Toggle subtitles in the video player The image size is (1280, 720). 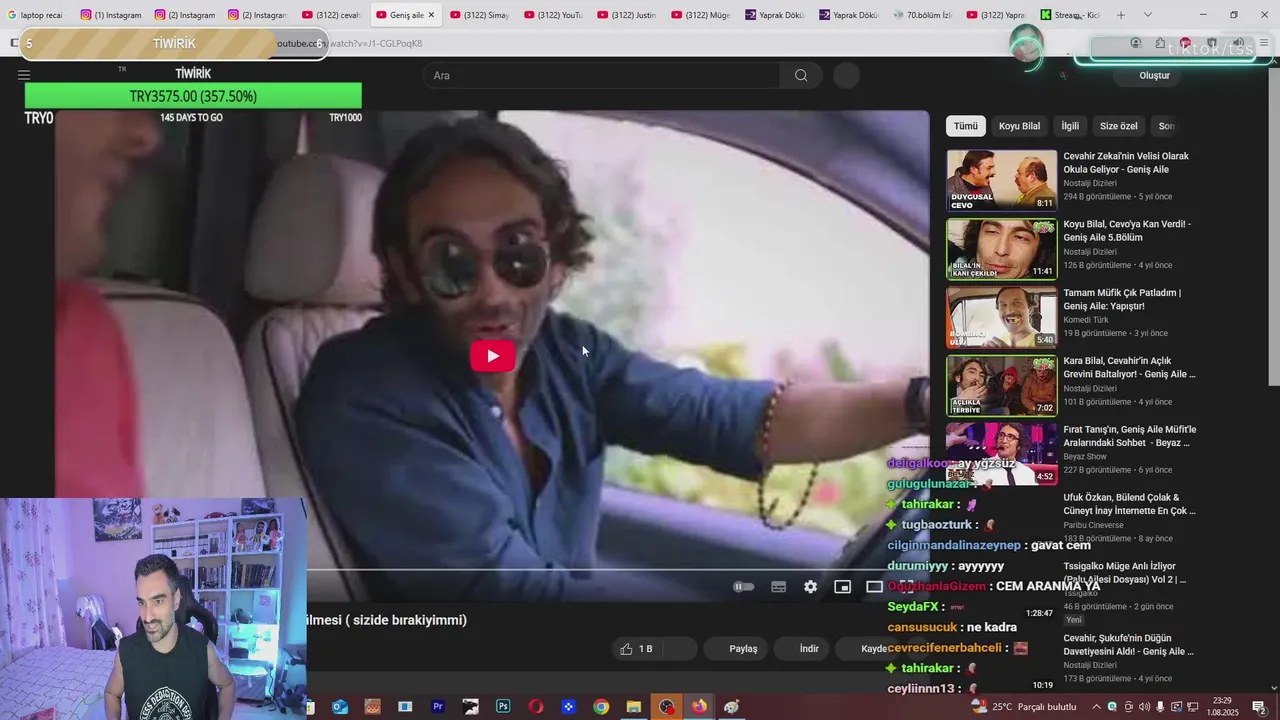[x=779, y=587]
